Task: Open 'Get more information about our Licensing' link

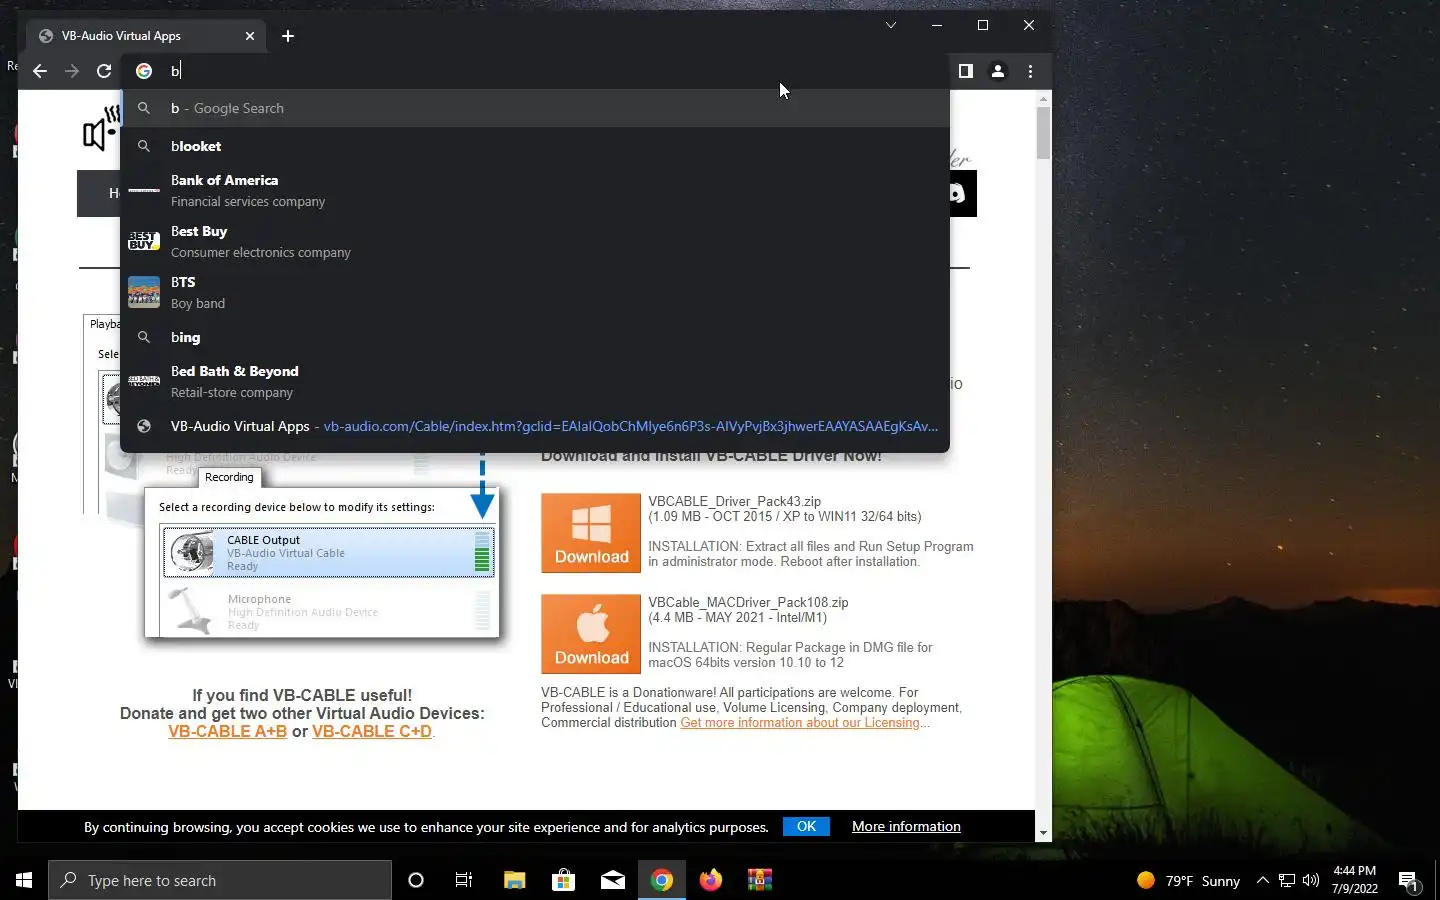Action: point(800,723)
